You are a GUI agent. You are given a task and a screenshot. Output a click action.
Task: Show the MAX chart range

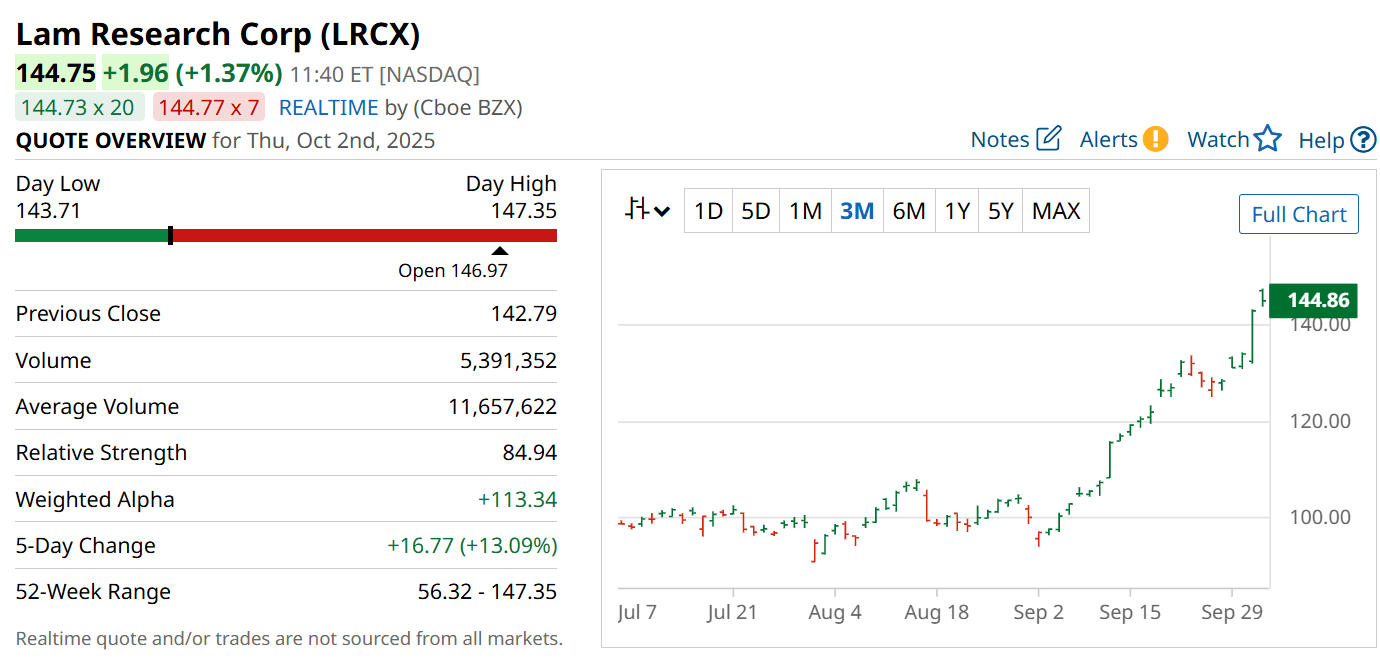[1056, 211]
